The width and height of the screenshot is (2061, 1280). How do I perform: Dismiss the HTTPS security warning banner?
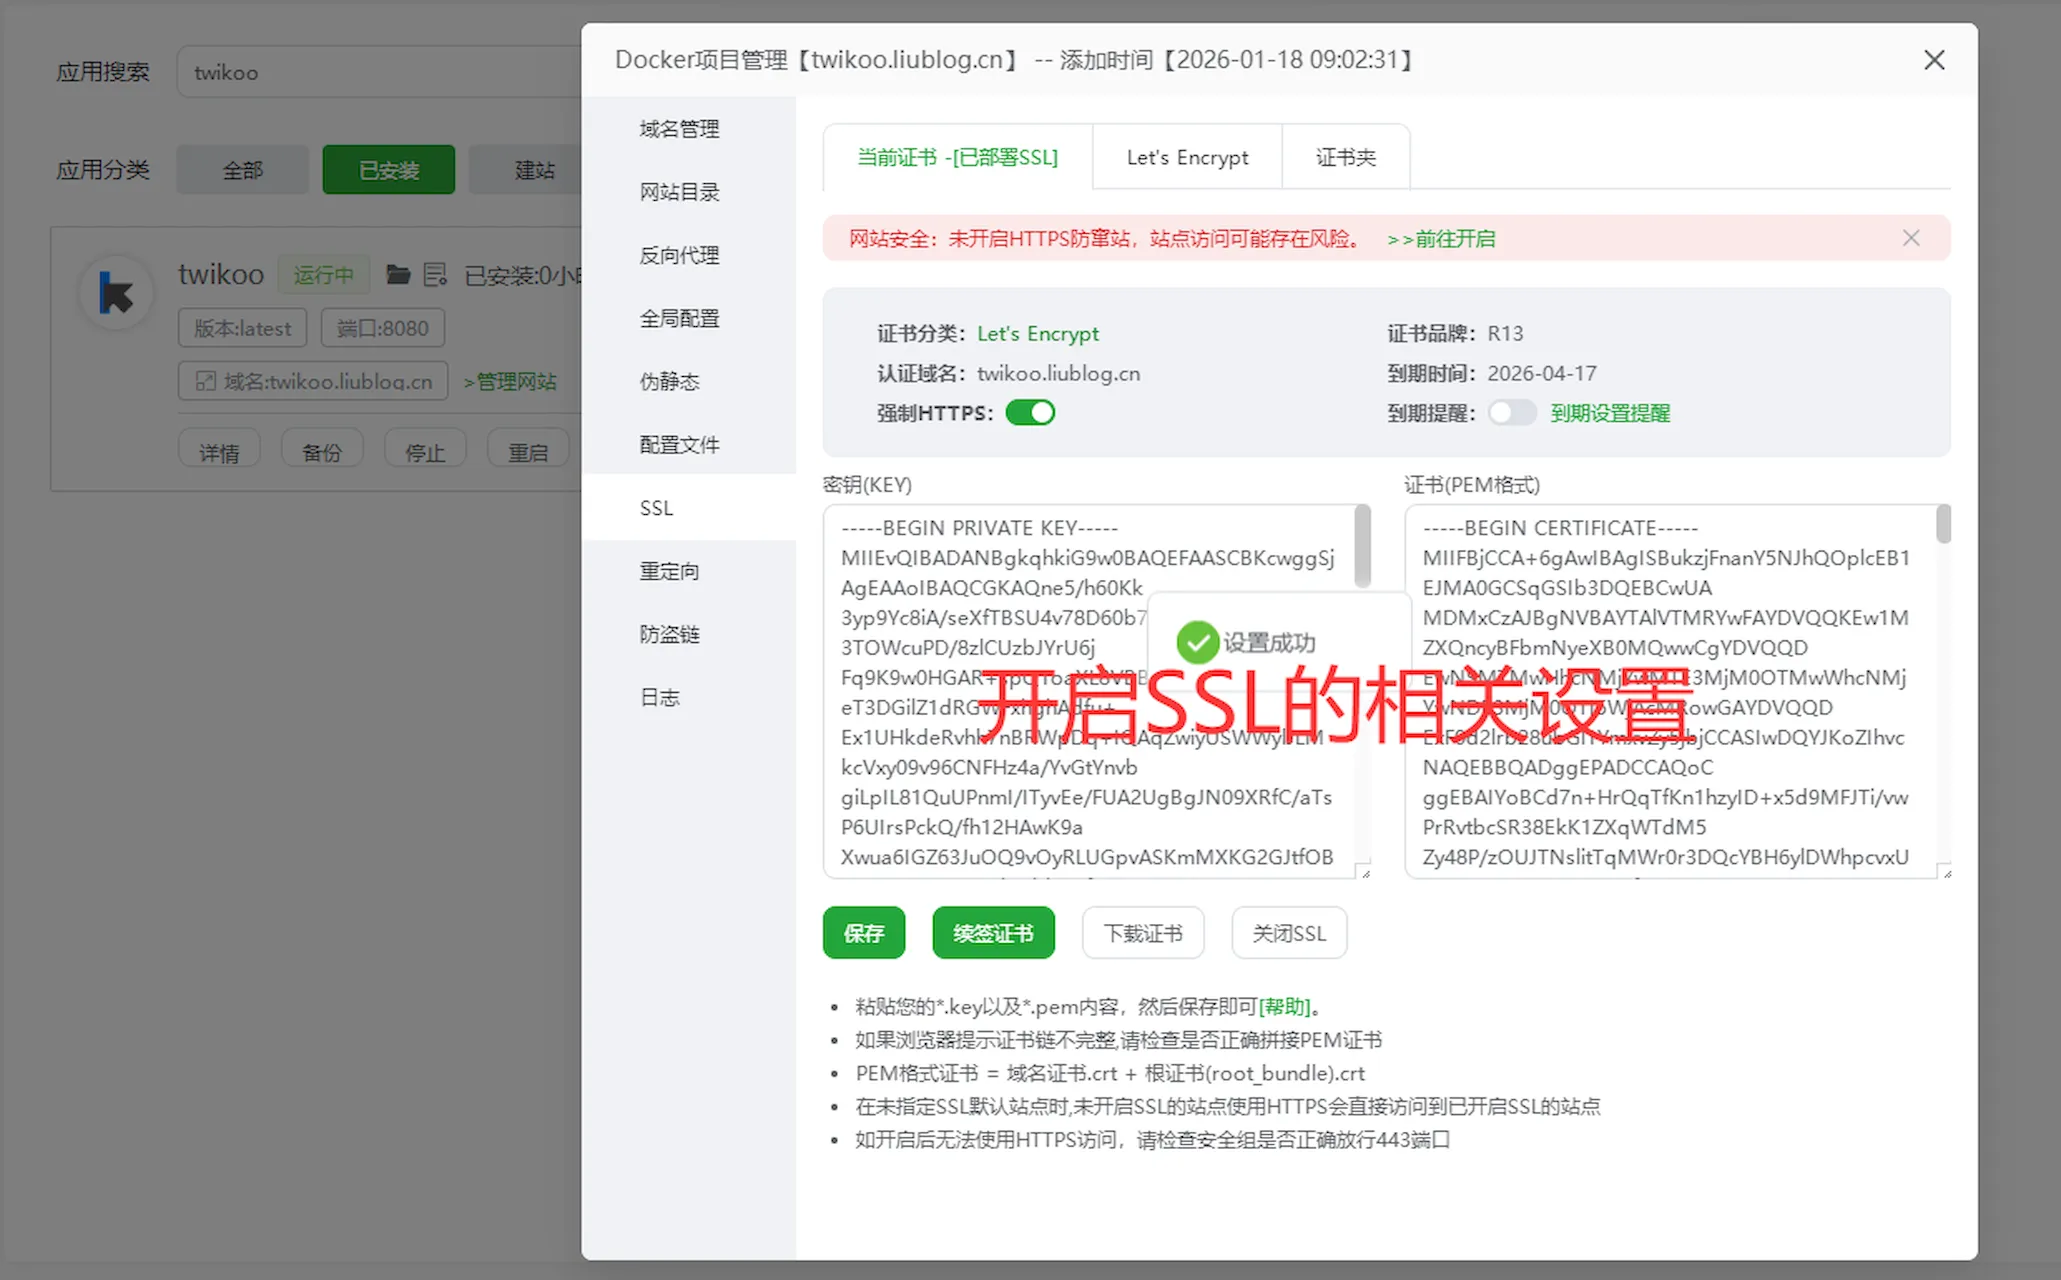[x=1911, y=238]
